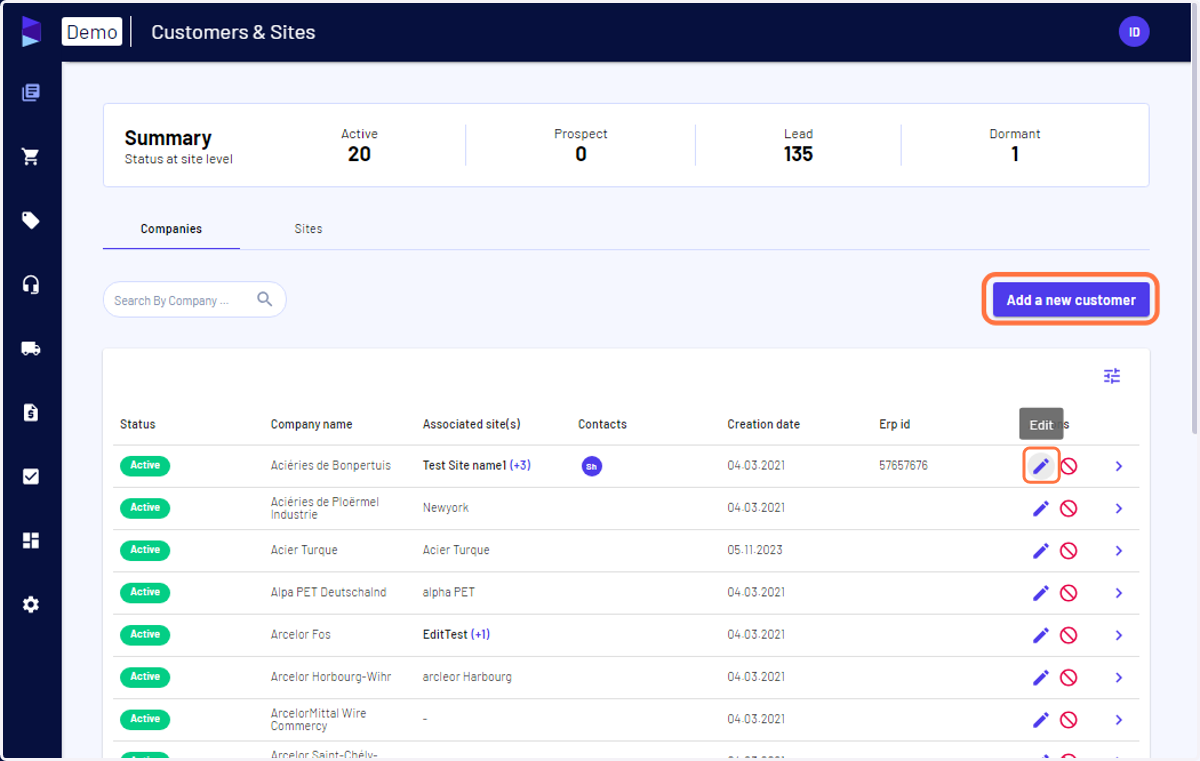Select the Newyork site cell
Viewport: 1200px width, 761px height.
[445, 508]
